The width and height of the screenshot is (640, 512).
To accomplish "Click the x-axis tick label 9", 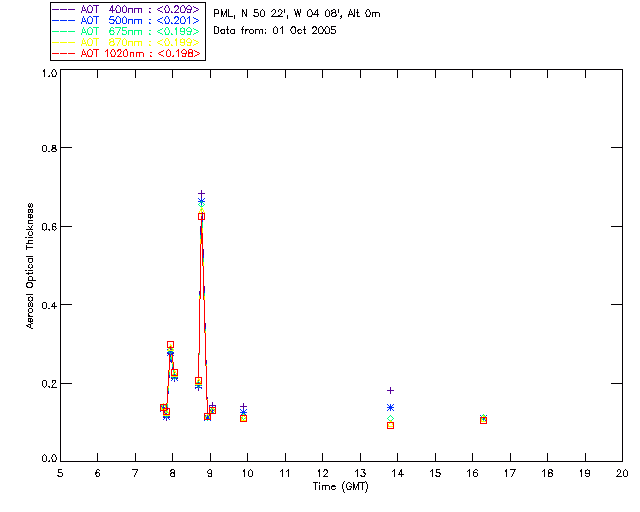I will pyautogui.click(x=210, y=473).
